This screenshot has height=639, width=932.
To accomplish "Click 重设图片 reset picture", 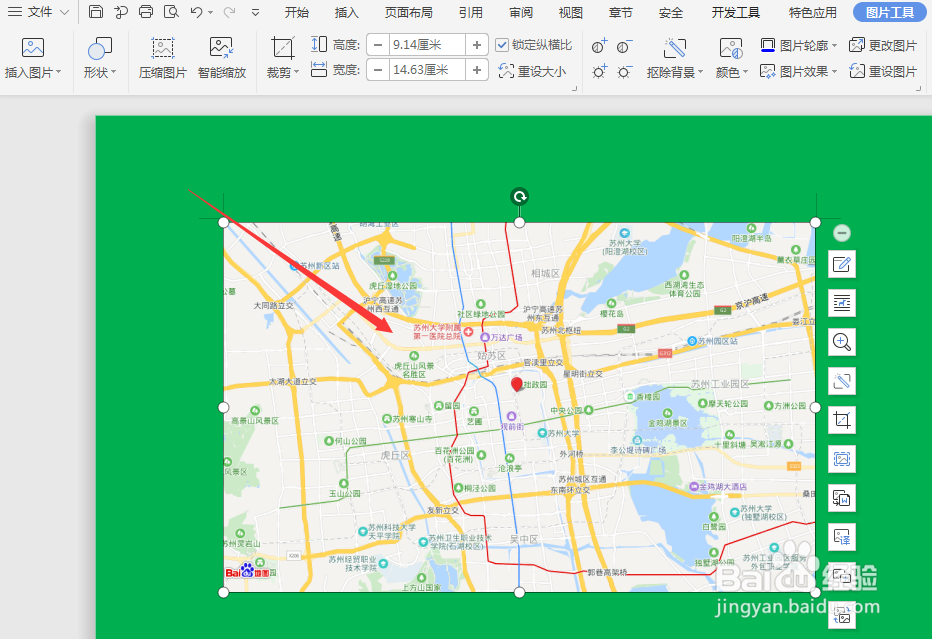I will point(883,71).
